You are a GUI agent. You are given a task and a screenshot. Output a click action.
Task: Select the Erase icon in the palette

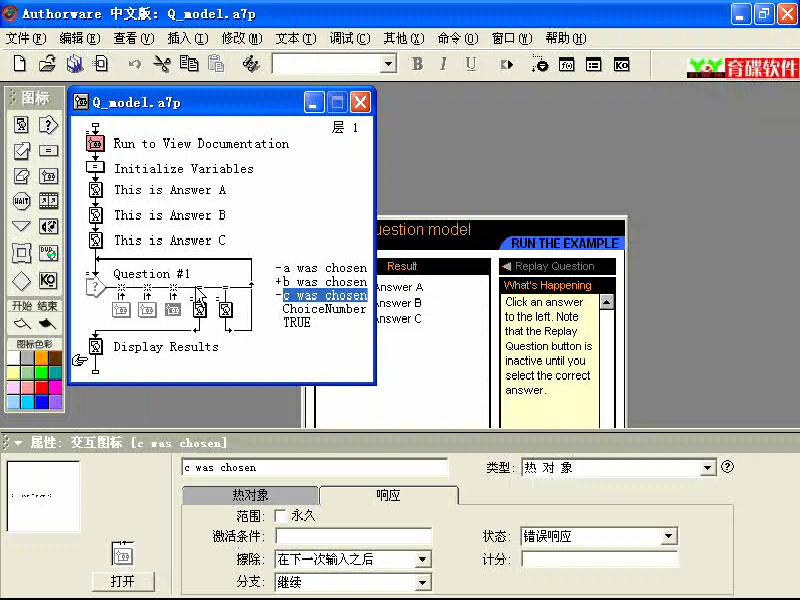point(21,176)
